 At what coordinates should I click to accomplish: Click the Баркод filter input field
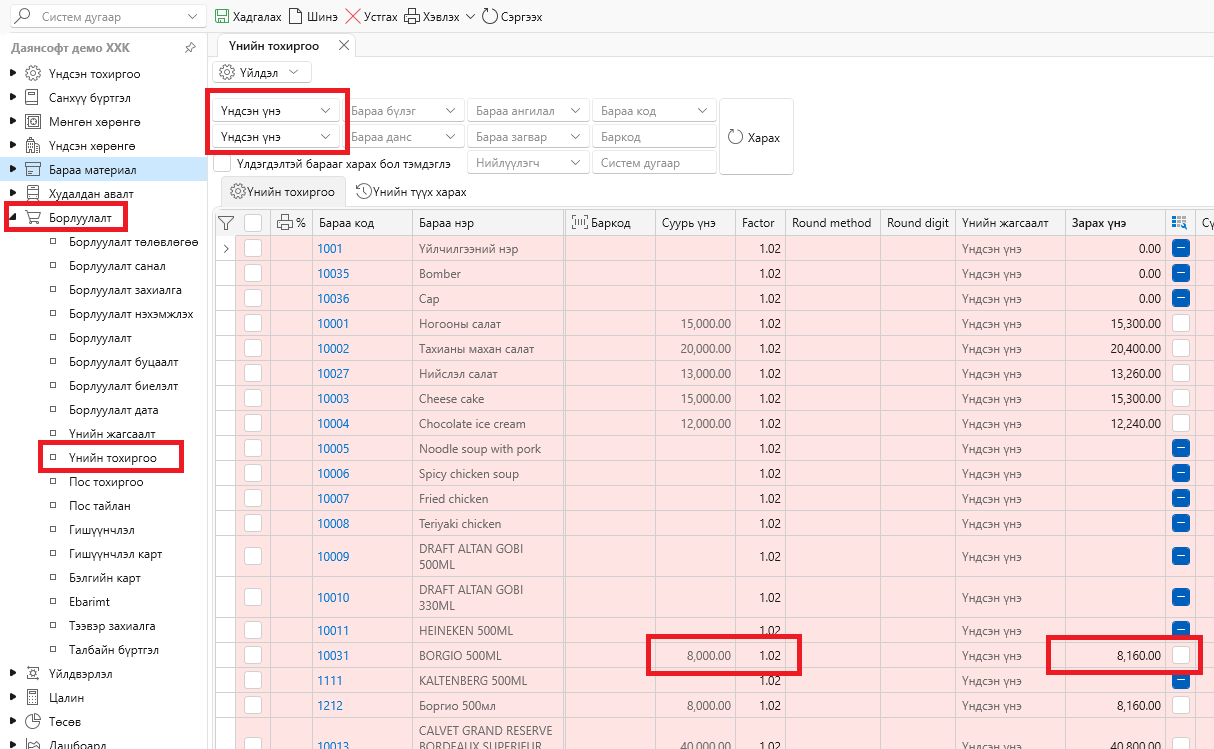[x=655, y=136]
